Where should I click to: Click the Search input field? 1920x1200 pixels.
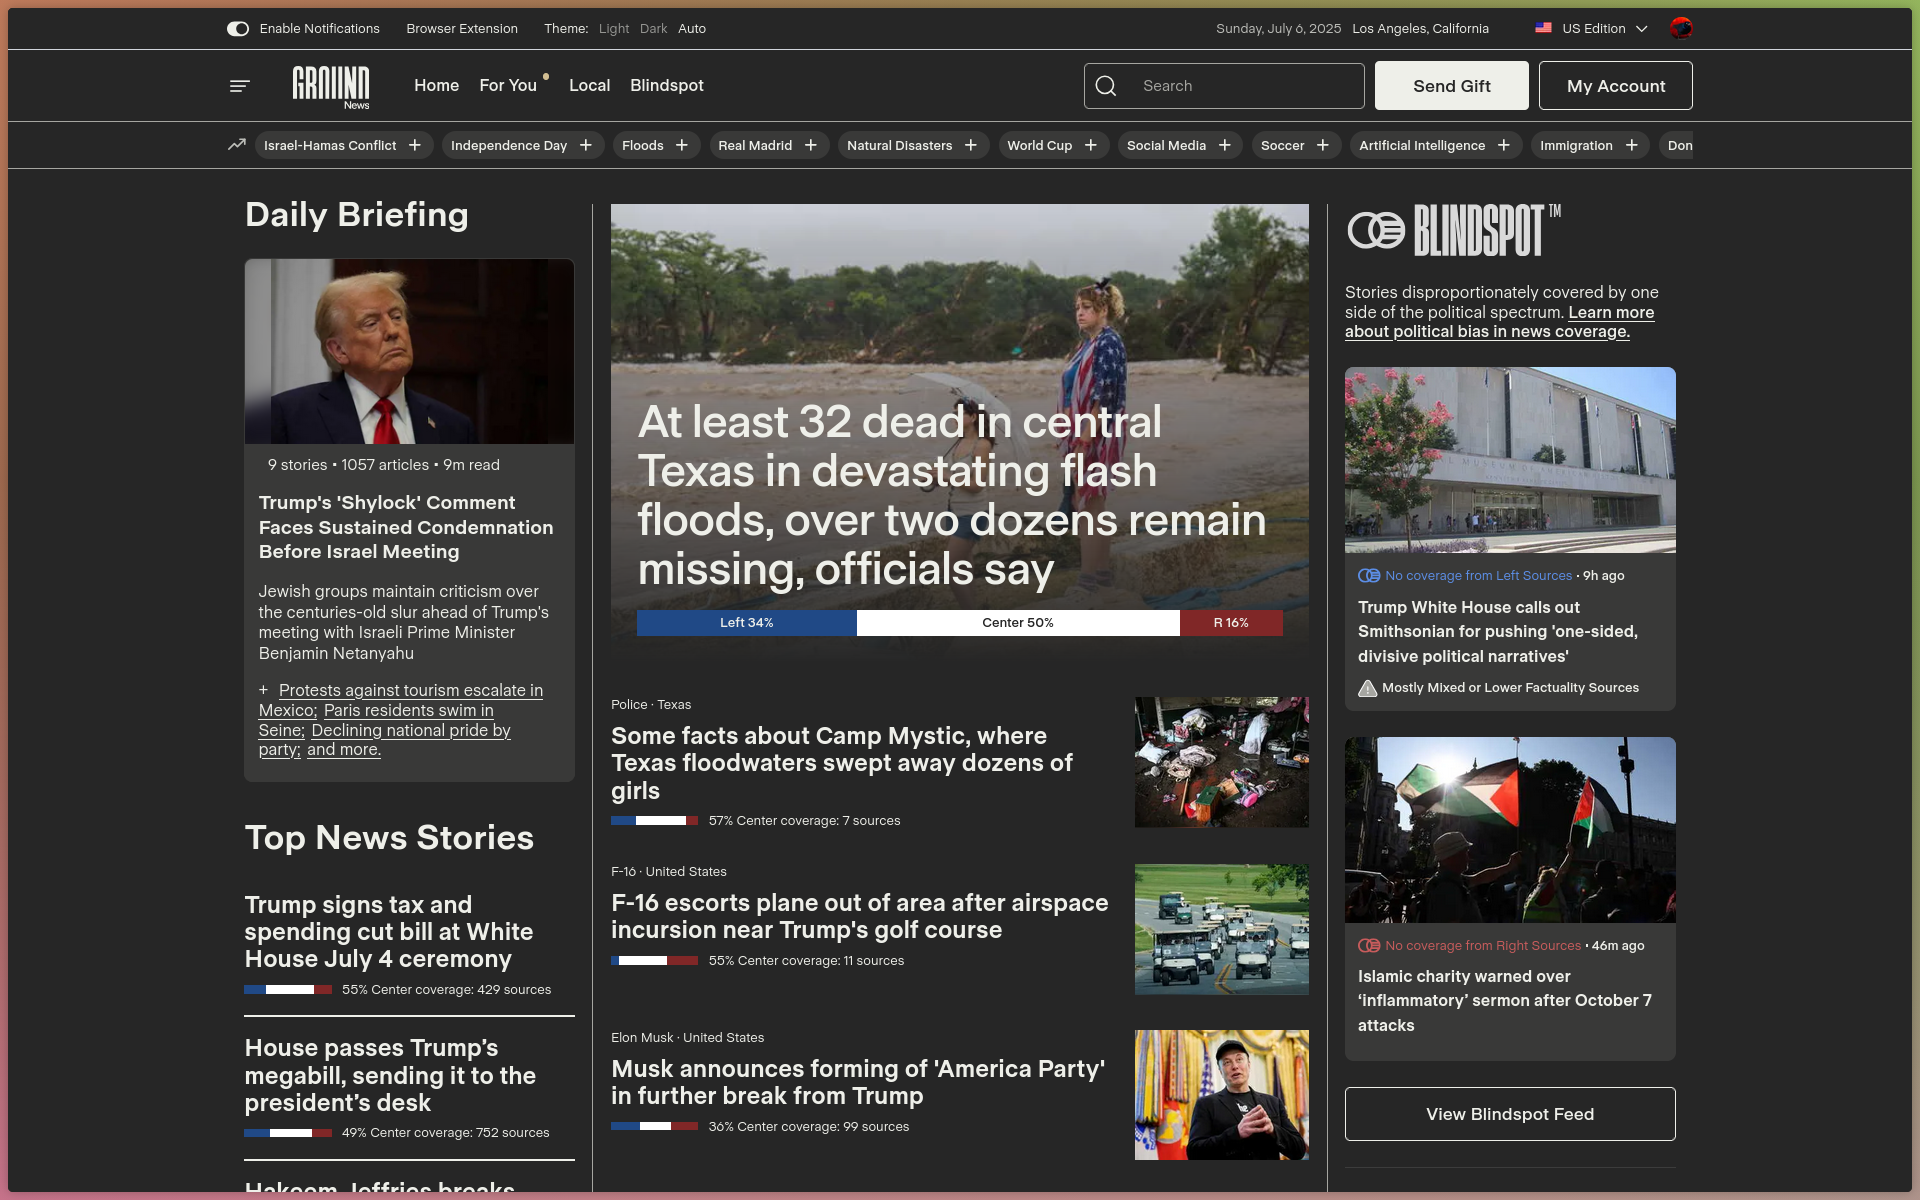point(1224,86)
